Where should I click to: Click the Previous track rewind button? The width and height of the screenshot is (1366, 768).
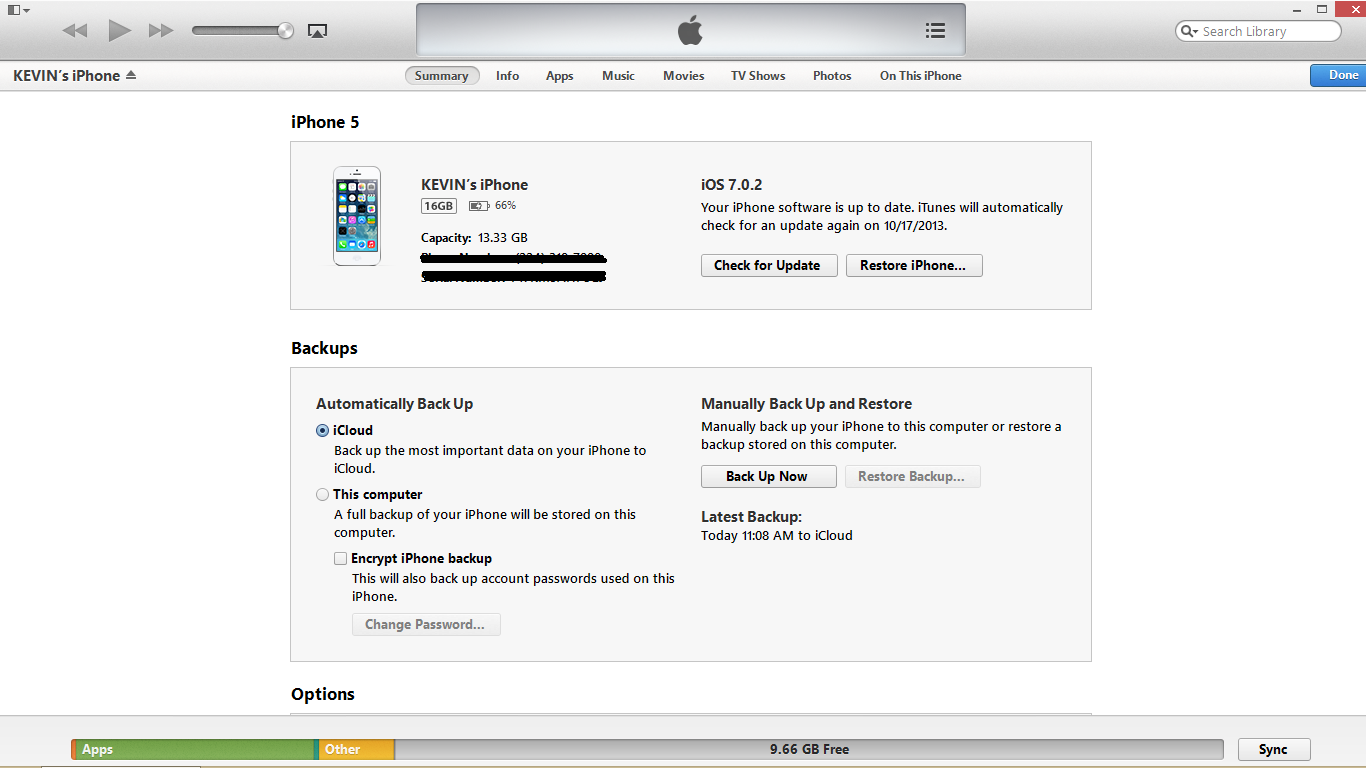point(75,31)
